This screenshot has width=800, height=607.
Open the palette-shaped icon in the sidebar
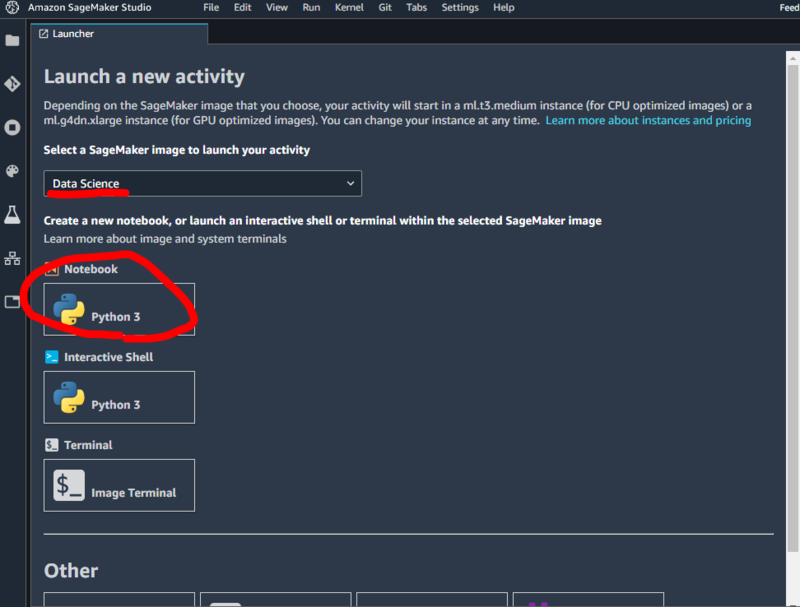coord(12,171)
